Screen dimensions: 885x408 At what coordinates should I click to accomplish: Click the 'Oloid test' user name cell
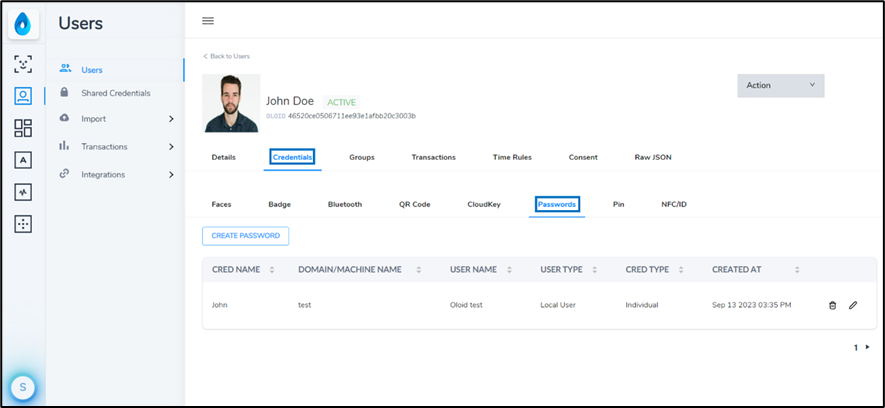coord(466,305)
